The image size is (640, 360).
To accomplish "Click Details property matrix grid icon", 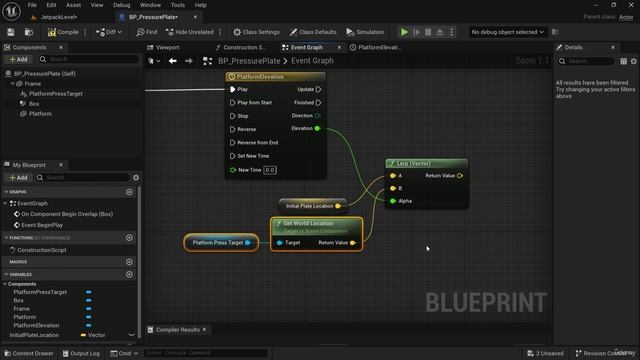I will 623,61.
